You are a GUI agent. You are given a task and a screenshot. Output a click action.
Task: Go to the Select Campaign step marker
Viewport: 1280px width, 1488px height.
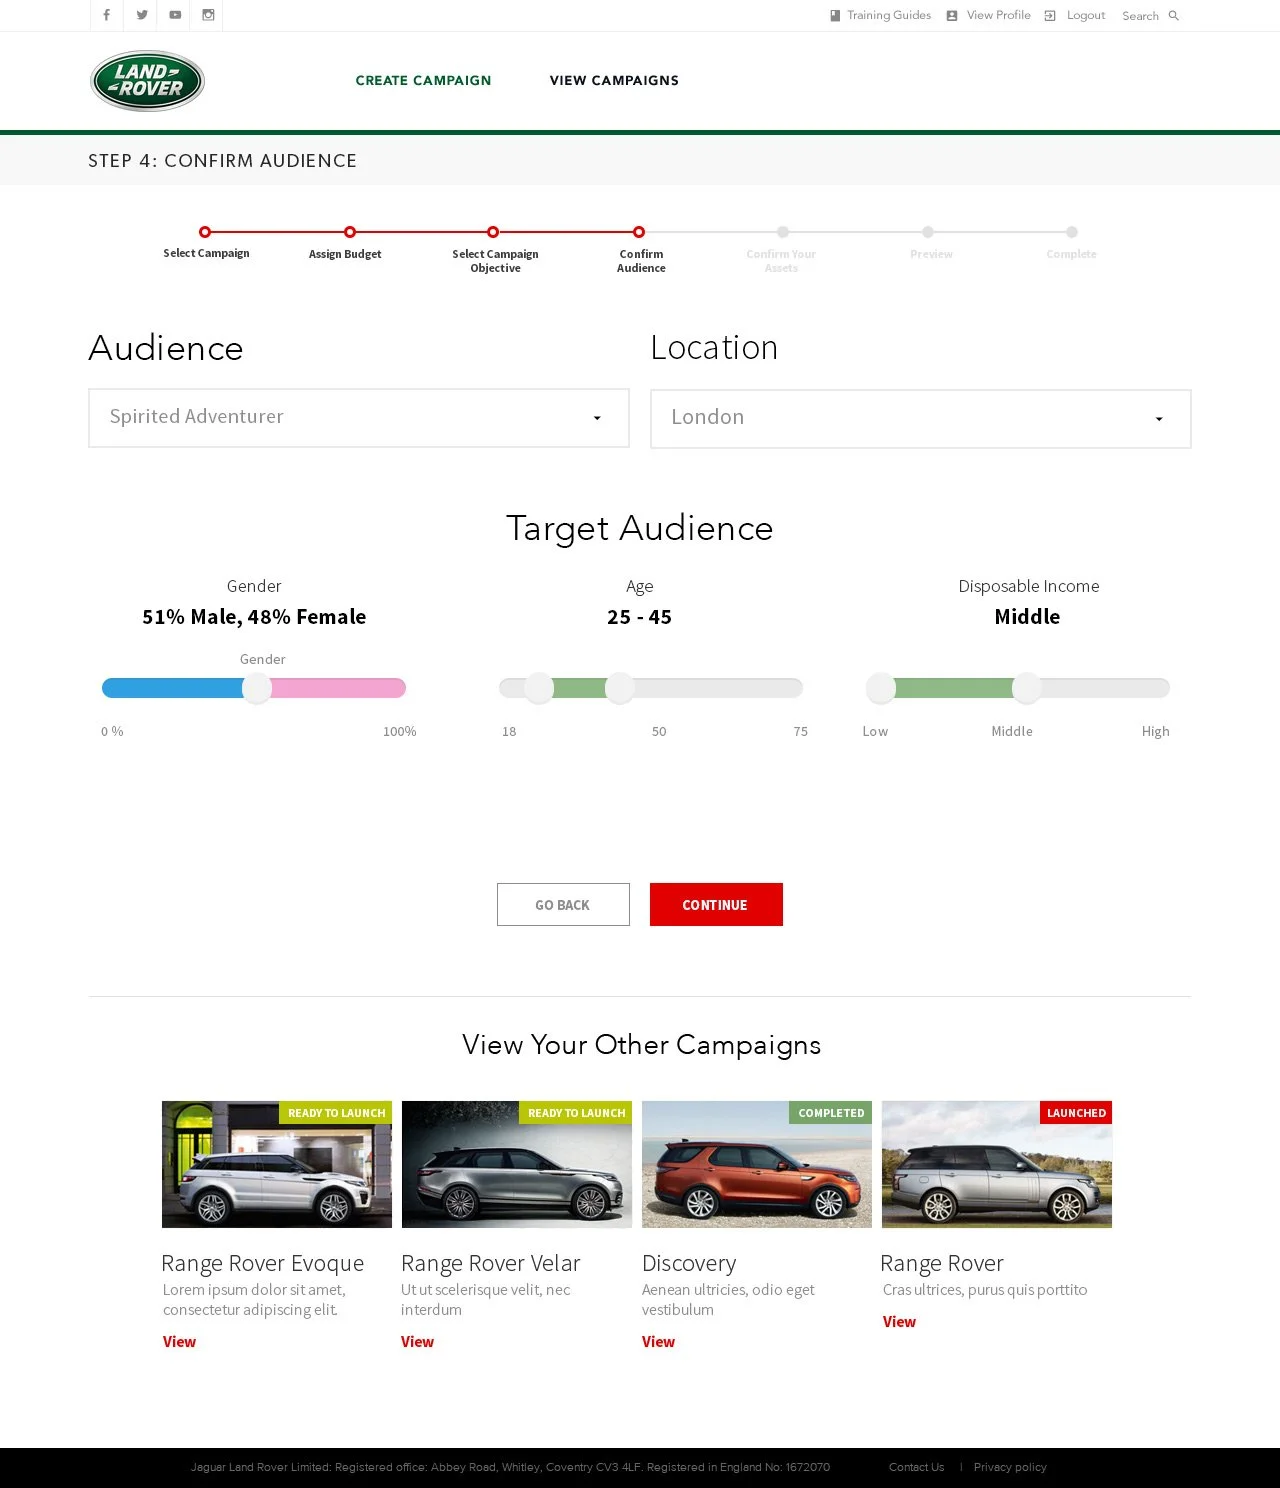point(205,232)
